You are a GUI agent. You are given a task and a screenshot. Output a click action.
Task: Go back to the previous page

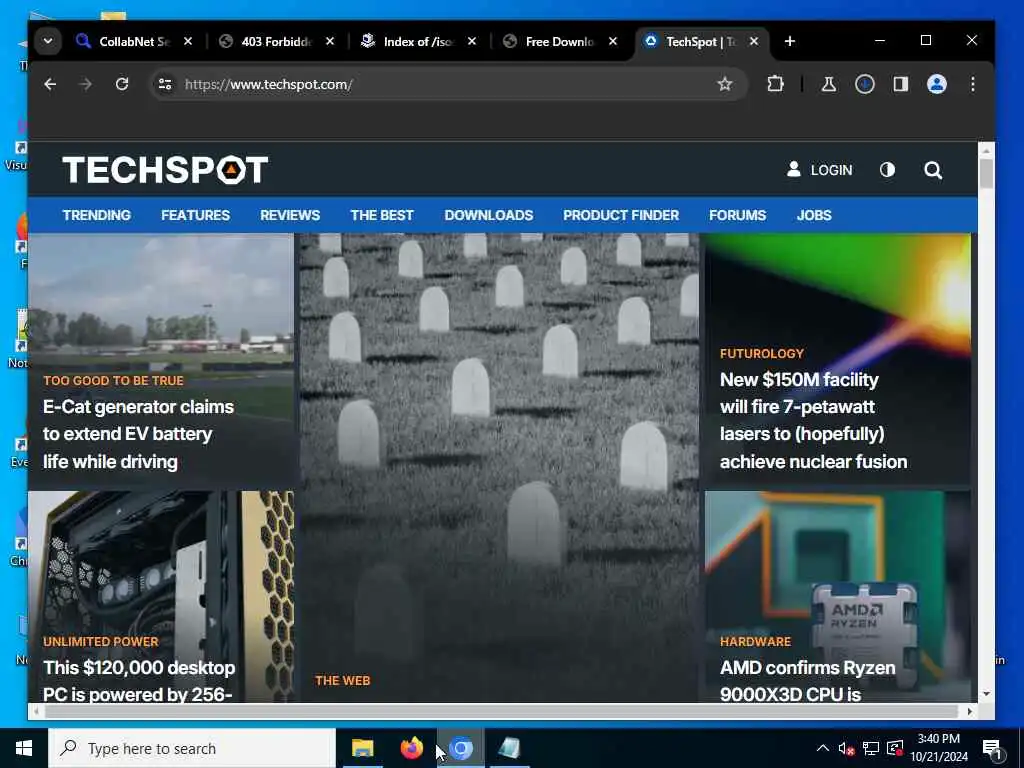50,84
